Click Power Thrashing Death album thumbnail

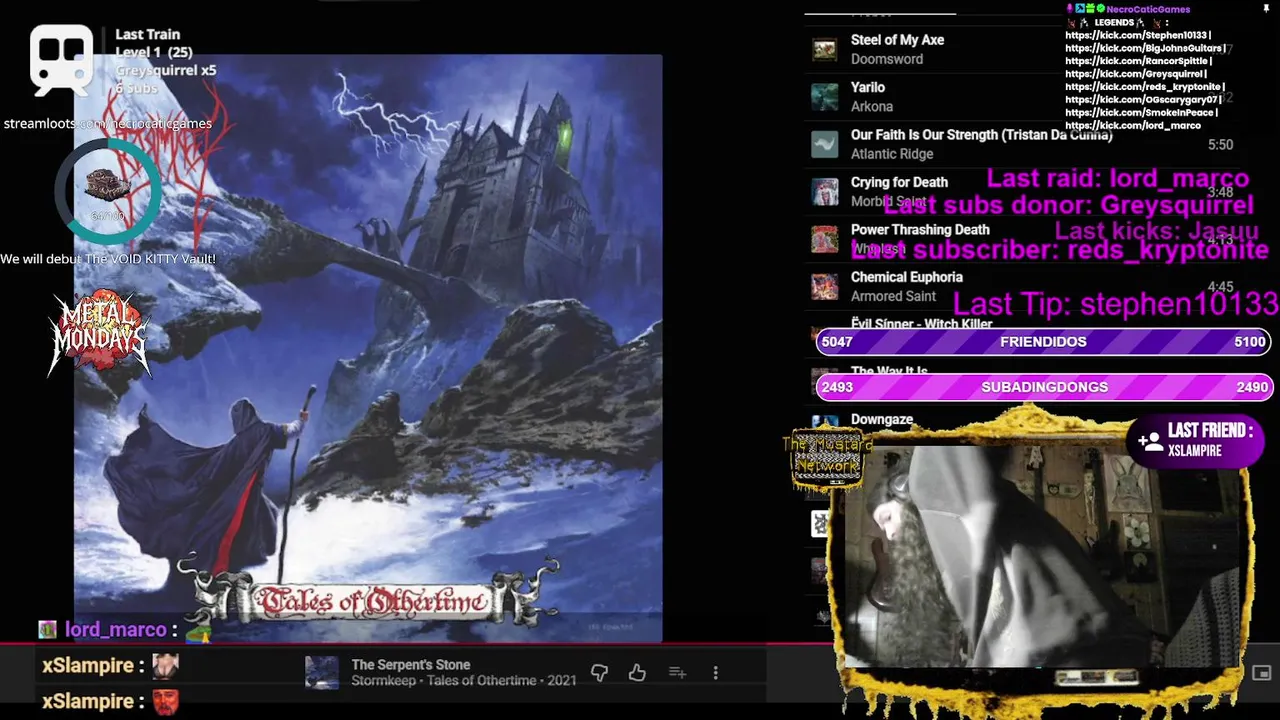click(x=825, y=239)
